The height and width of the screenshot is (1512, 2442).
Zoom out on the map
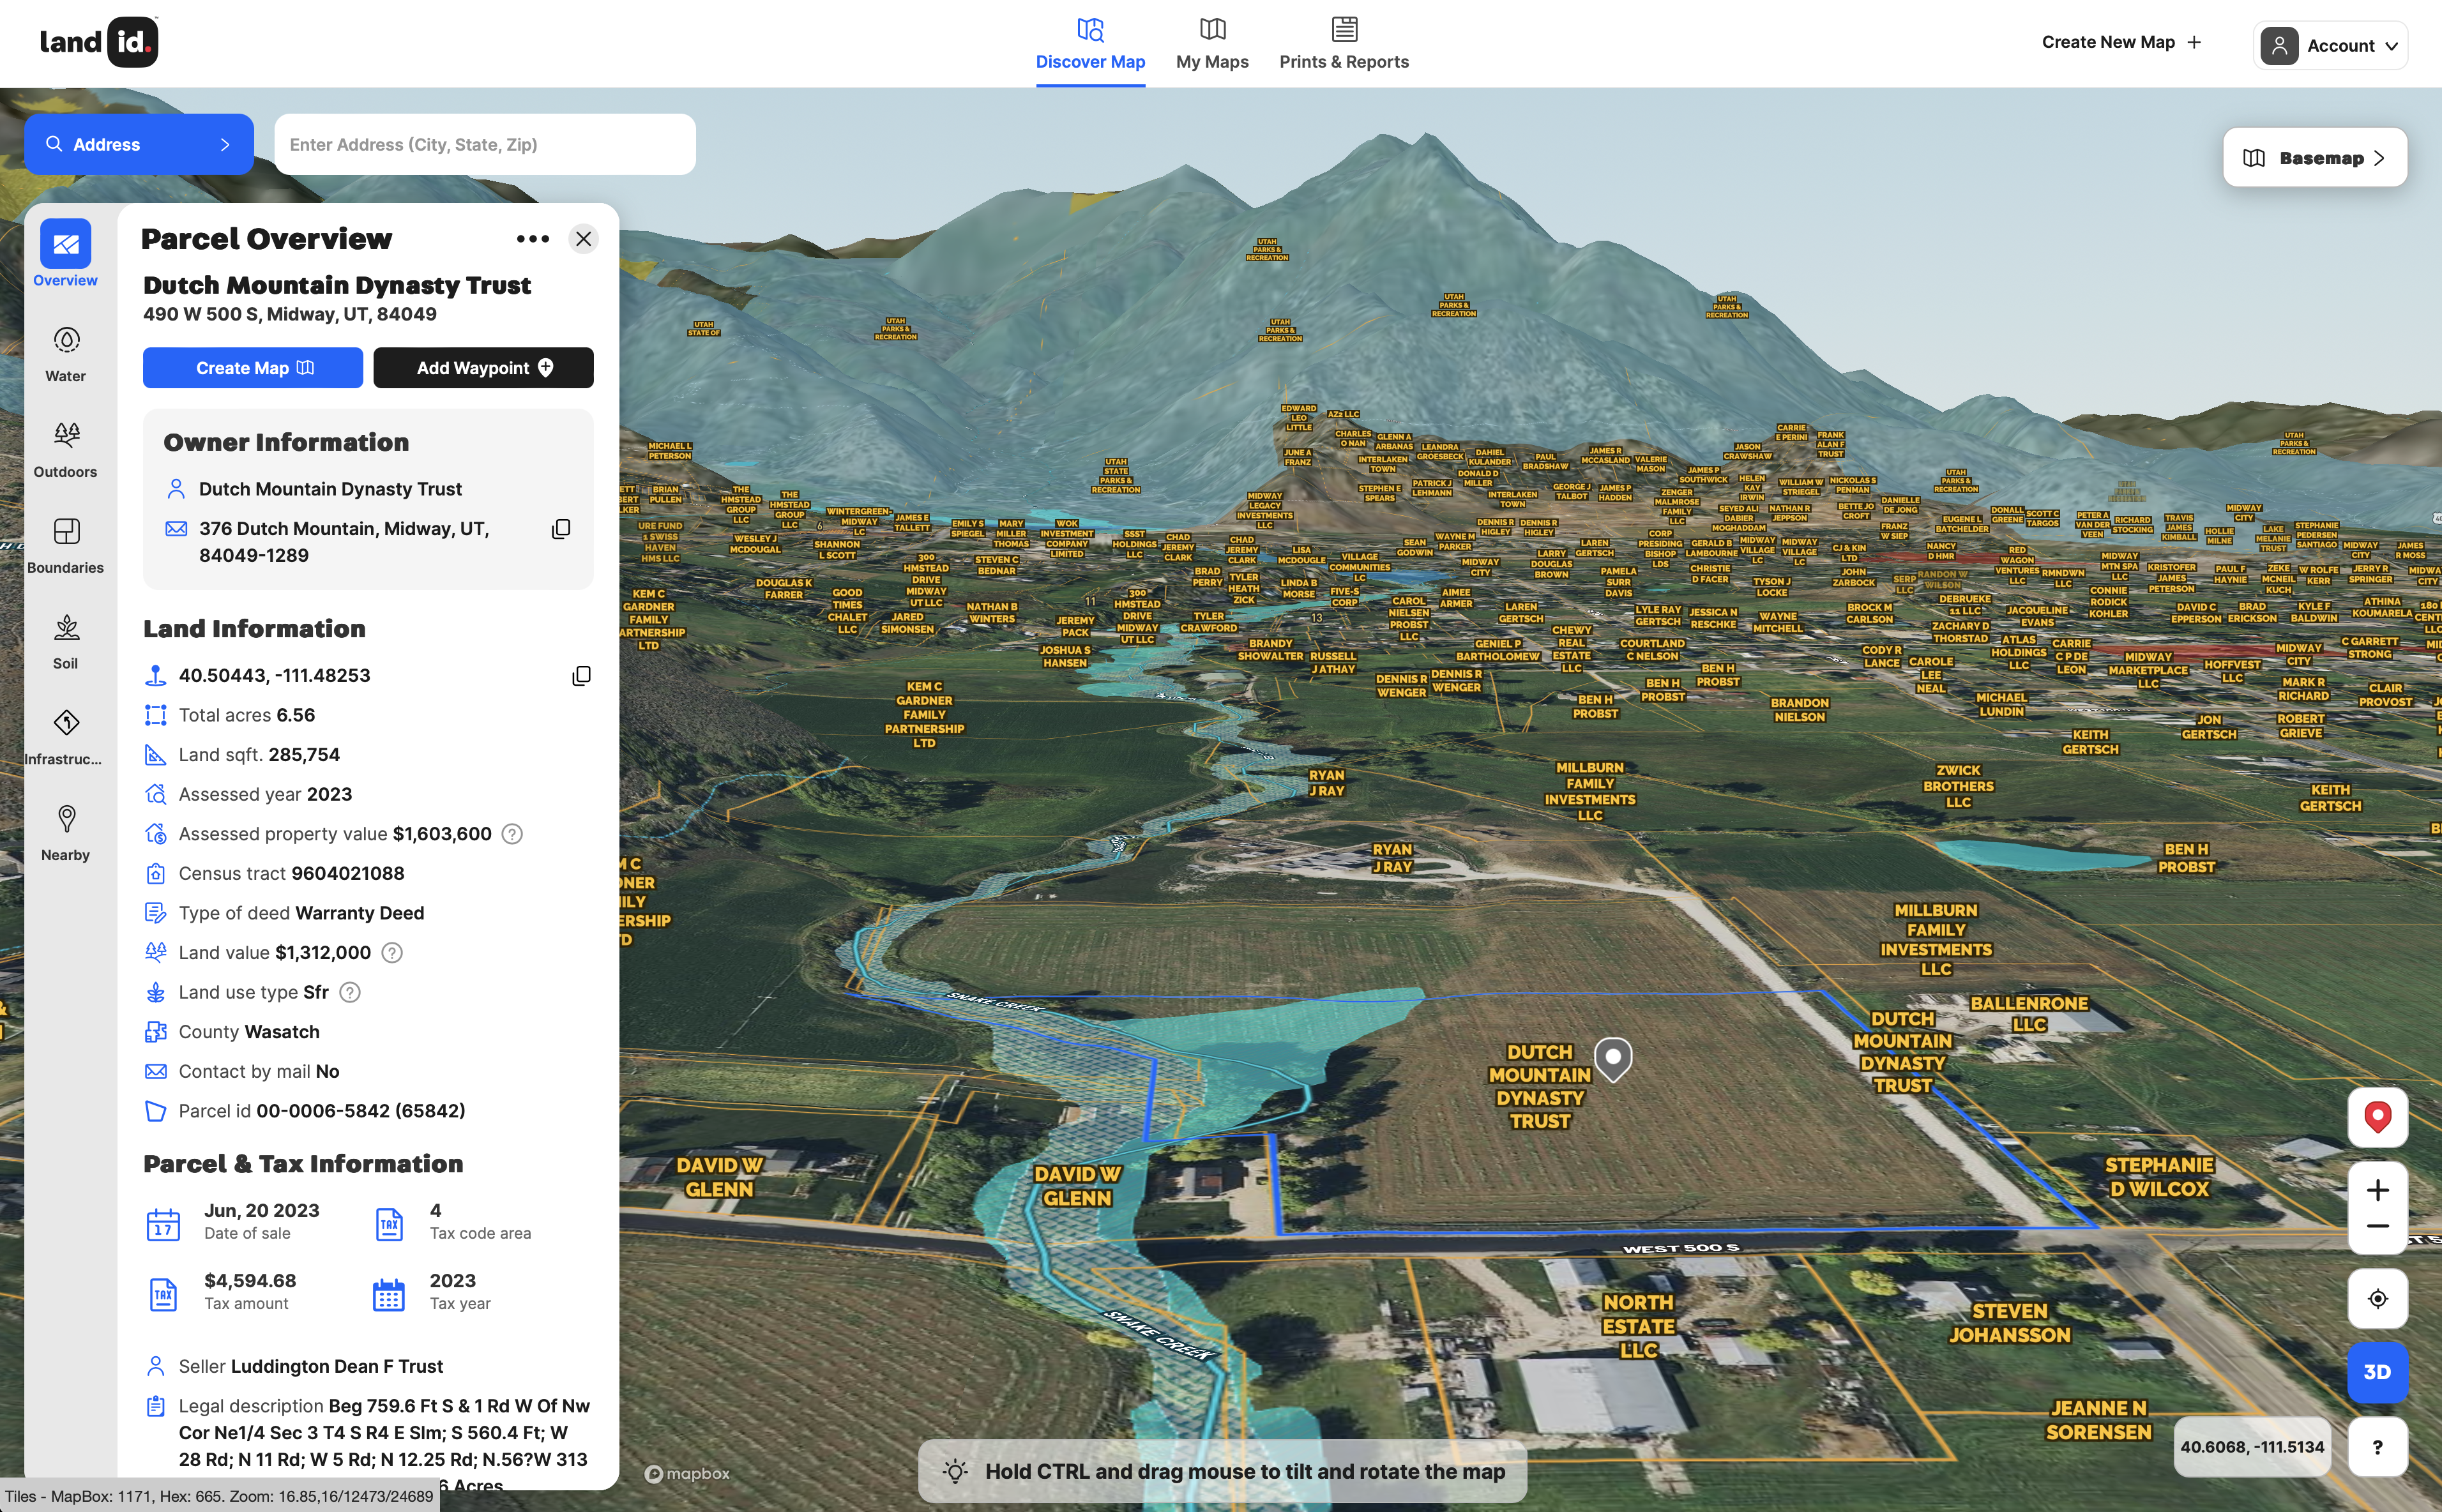click(x=2377, y=1227)
